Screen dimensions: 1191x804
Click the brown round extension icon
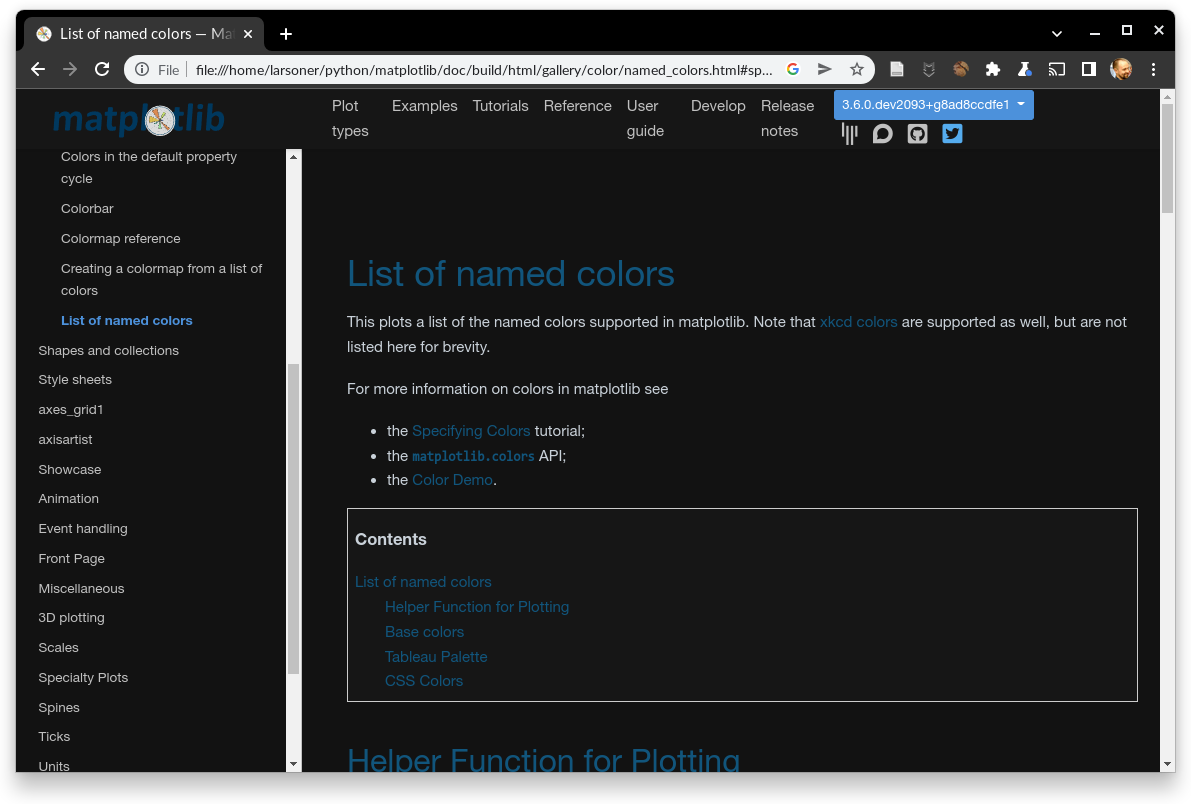pyautogui.click(x=961, y=69)
